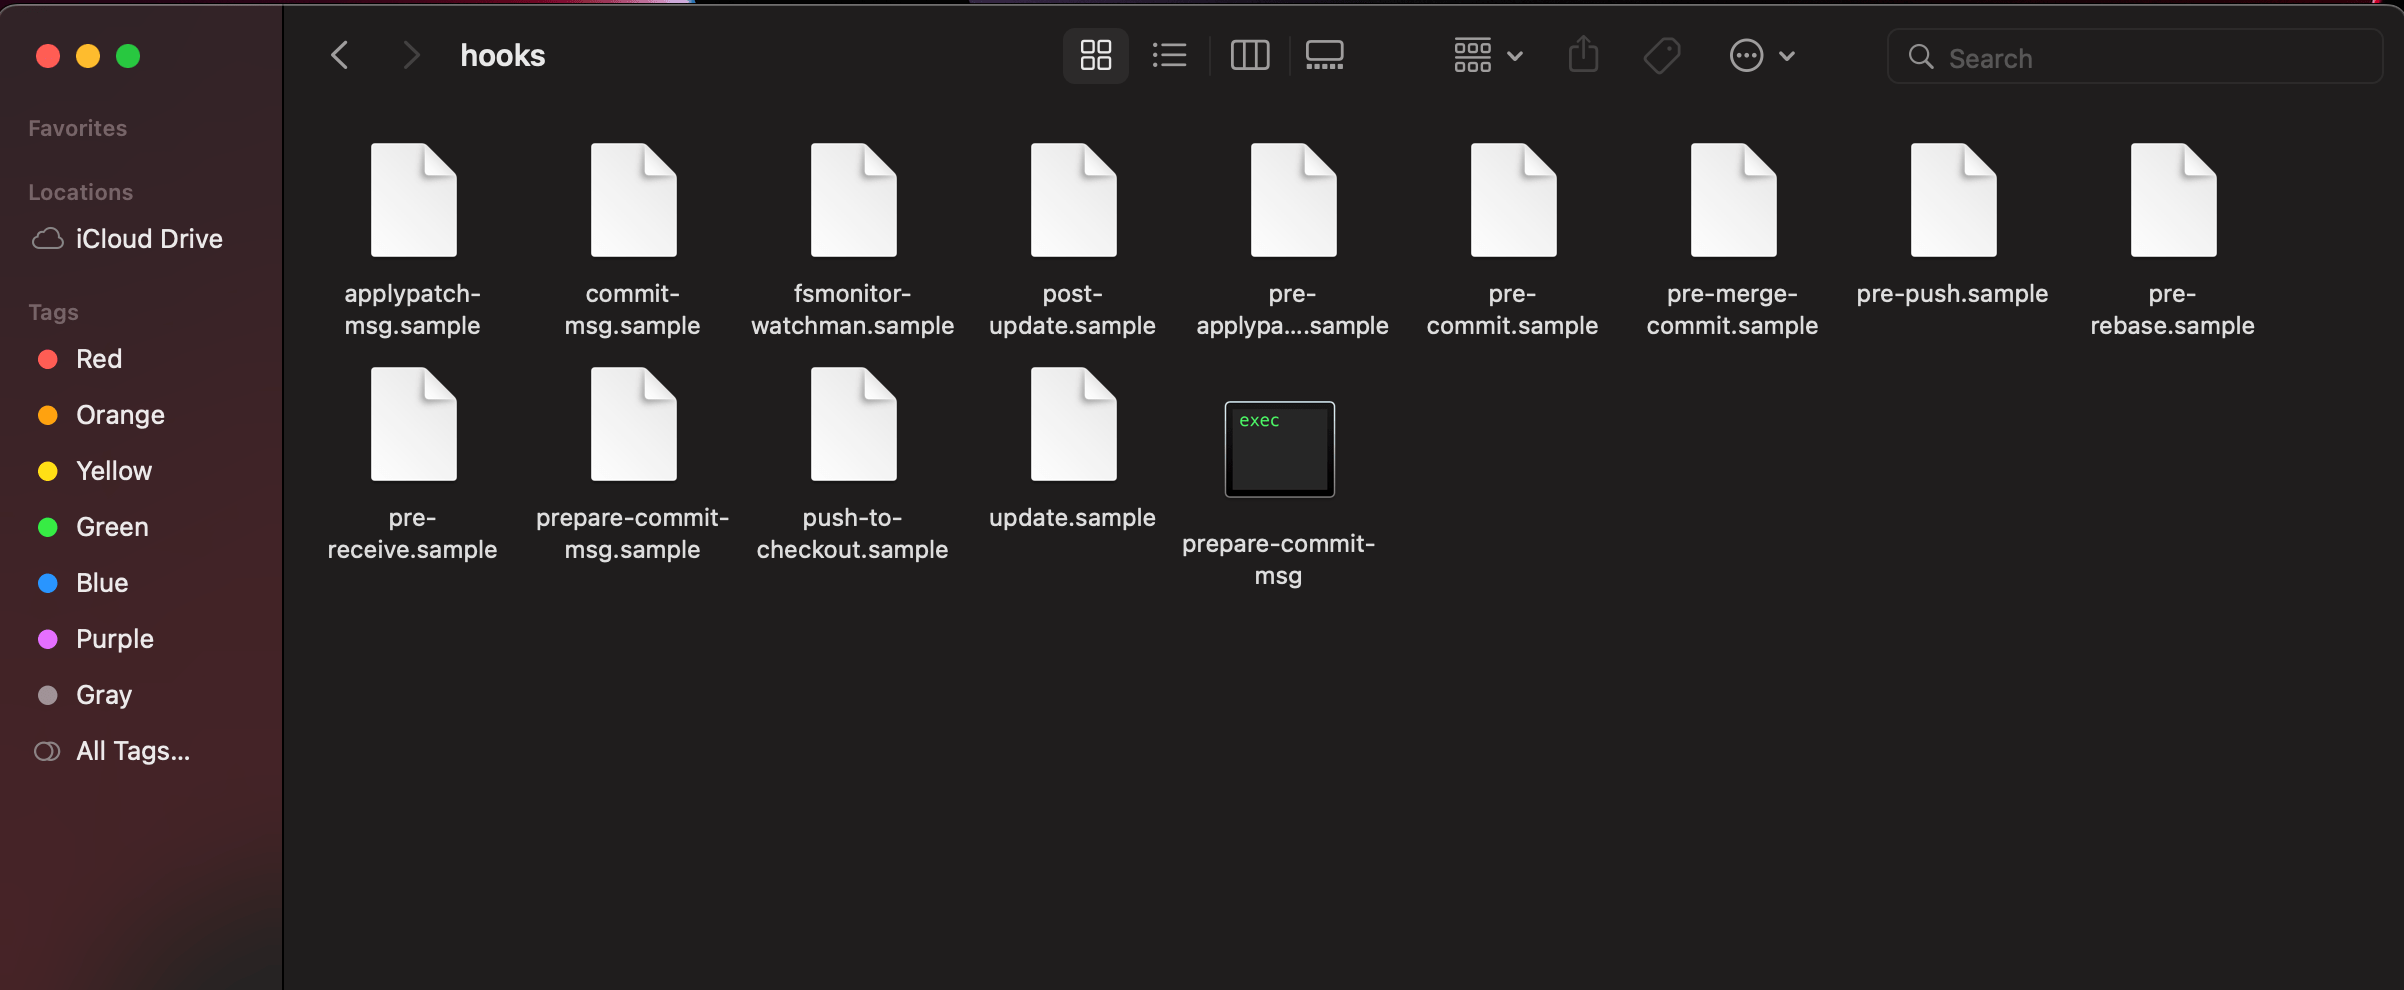Click the Edit Tags icon
This screenshot has height=990, width=2404.
[x=1662, y=55]
